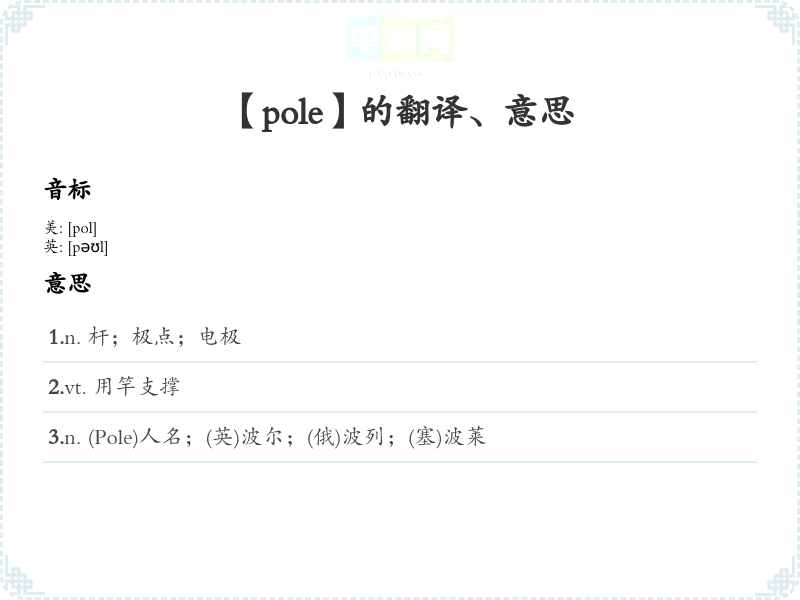Click the word "pole" in the title

point(292,113)
